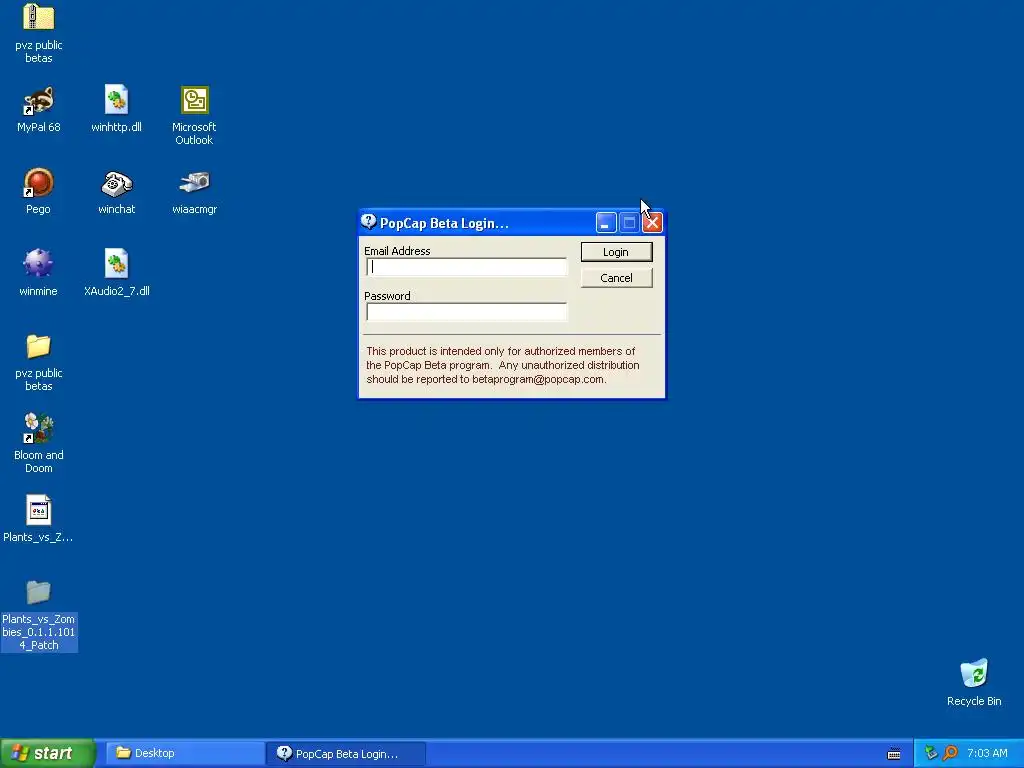
Task: Click the Login button
Action: click(616, 252)
